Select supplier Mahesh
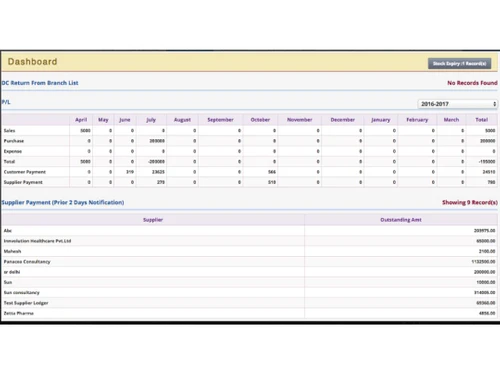 [x=12, y=251]
